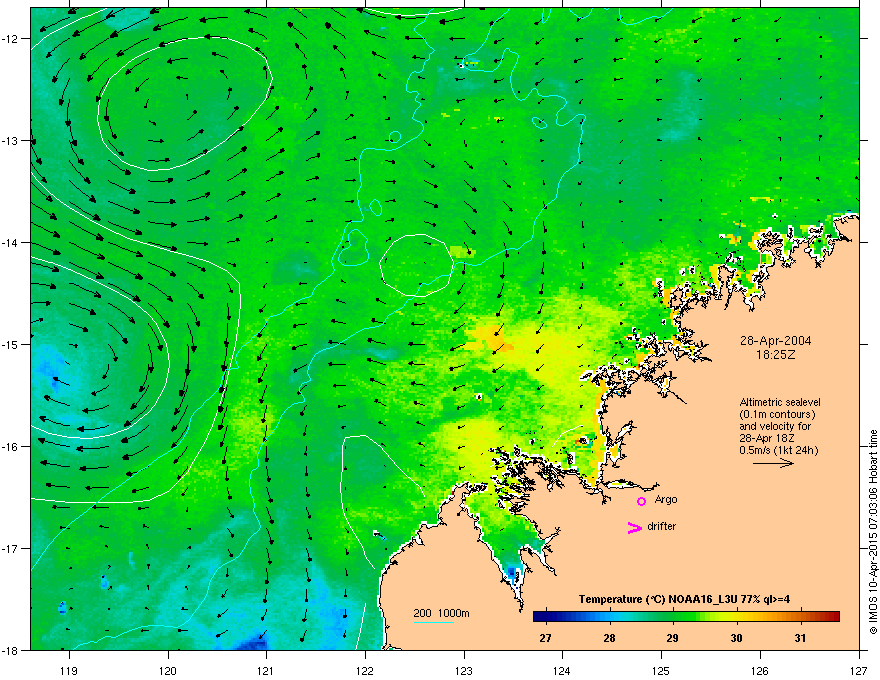The image size is (880, 680).
Task: Click the 'Altimetric sealevel' legend text
Action: pos(780,402)
